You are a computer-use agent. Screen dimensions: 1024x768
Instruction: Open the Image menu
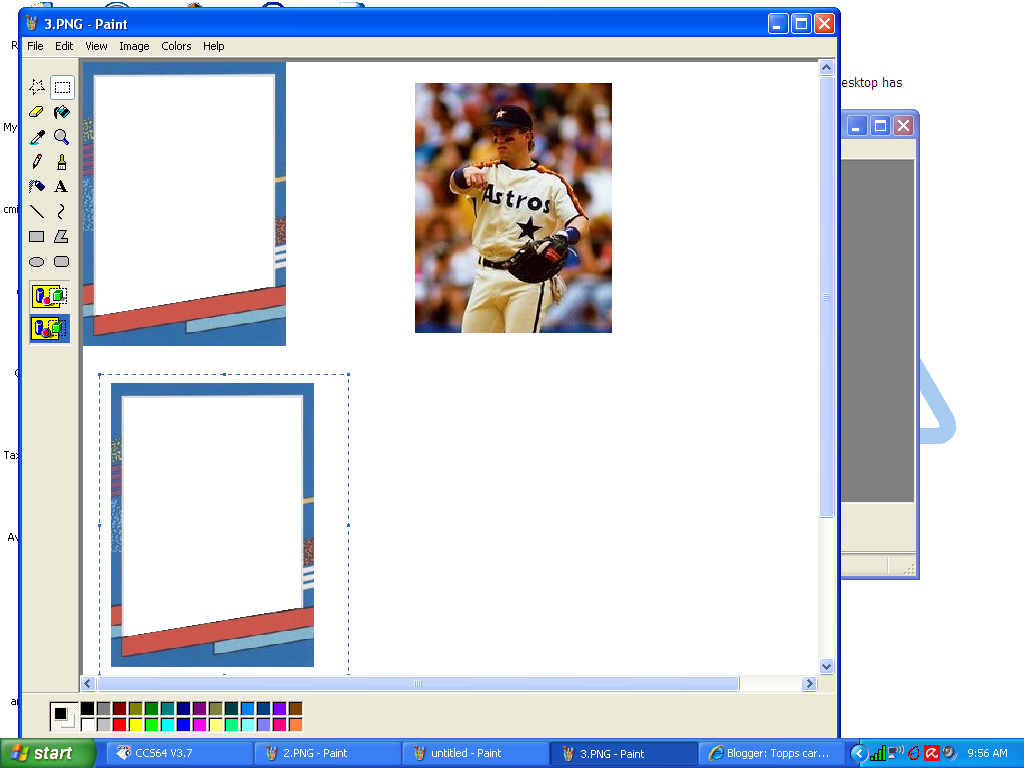pyautogui.click(x=134, y=46)
